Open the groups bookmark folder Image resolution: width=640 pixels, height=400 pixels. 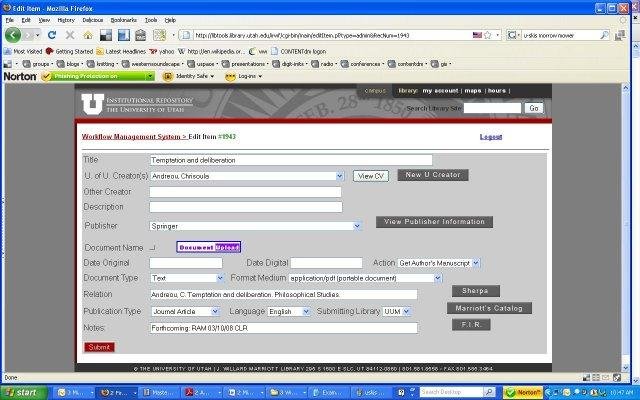(x=38, y=64)
